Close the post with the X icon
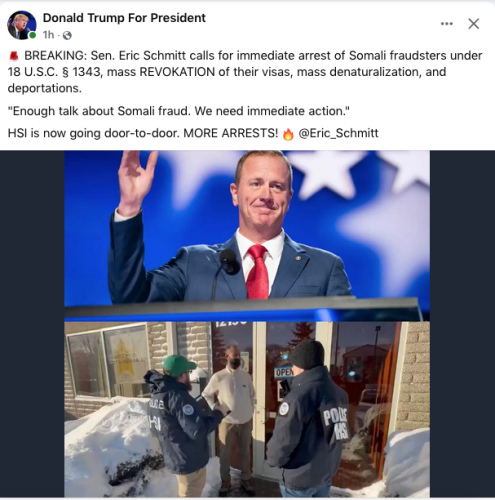495x500 pixels. [473, 24]
